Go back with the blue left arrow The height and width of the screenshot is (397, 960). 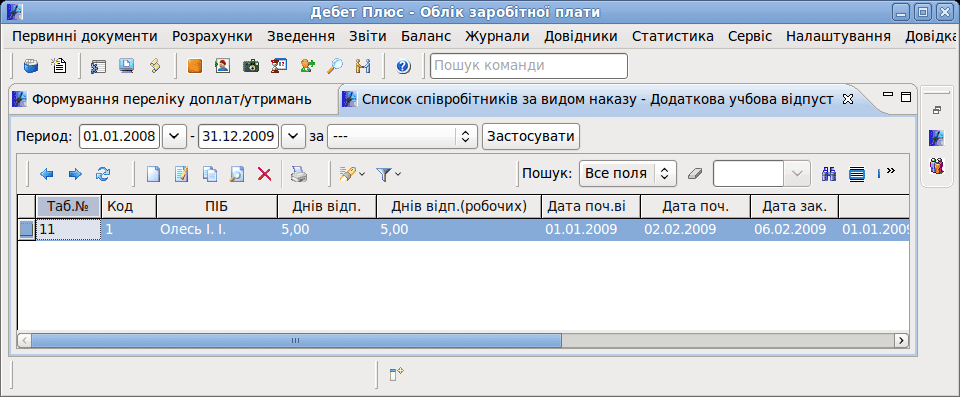(x=47, y=174)
